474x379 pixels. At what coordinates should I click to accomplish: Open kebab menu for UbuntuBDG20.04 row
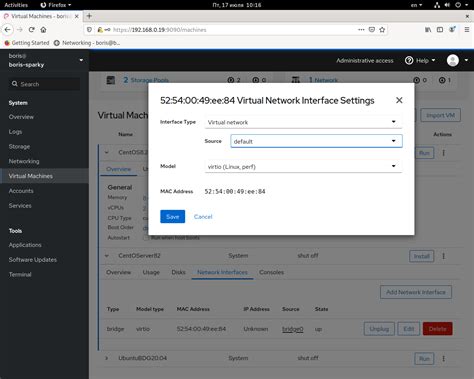(x=443, y=358)
